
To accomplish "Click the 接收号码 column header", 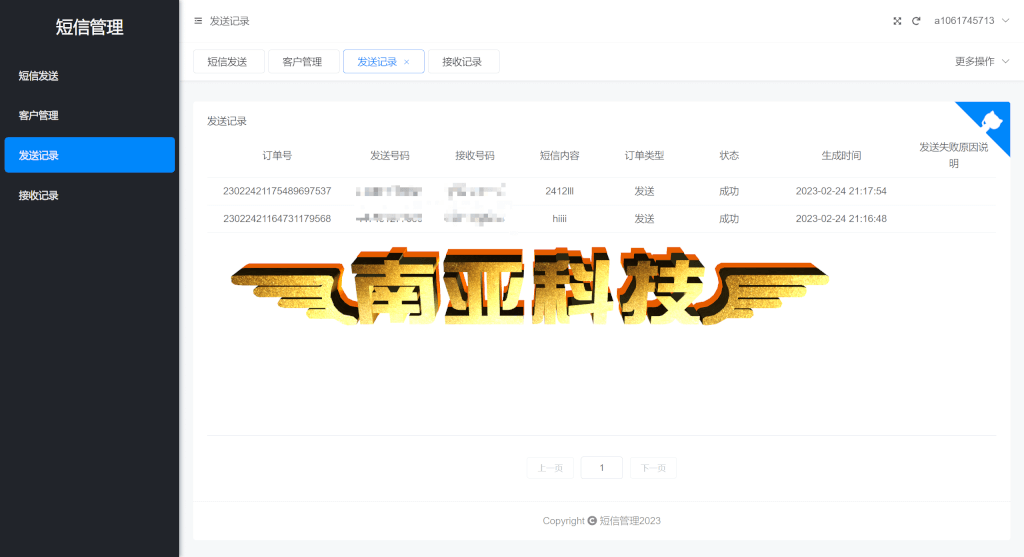I will (x=475, y=155).
